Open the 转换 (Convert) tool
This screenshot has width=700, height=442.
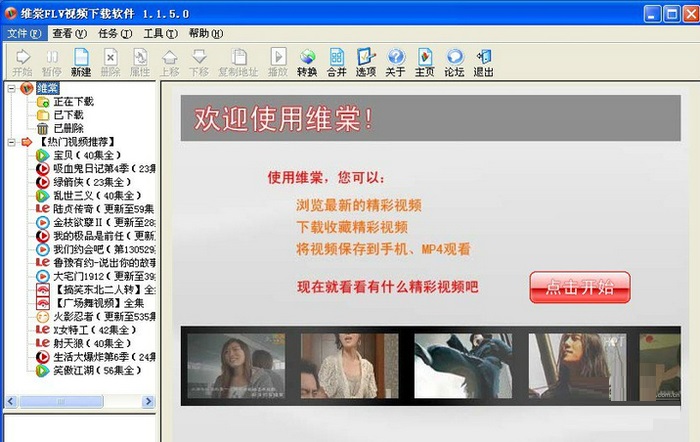307,62
